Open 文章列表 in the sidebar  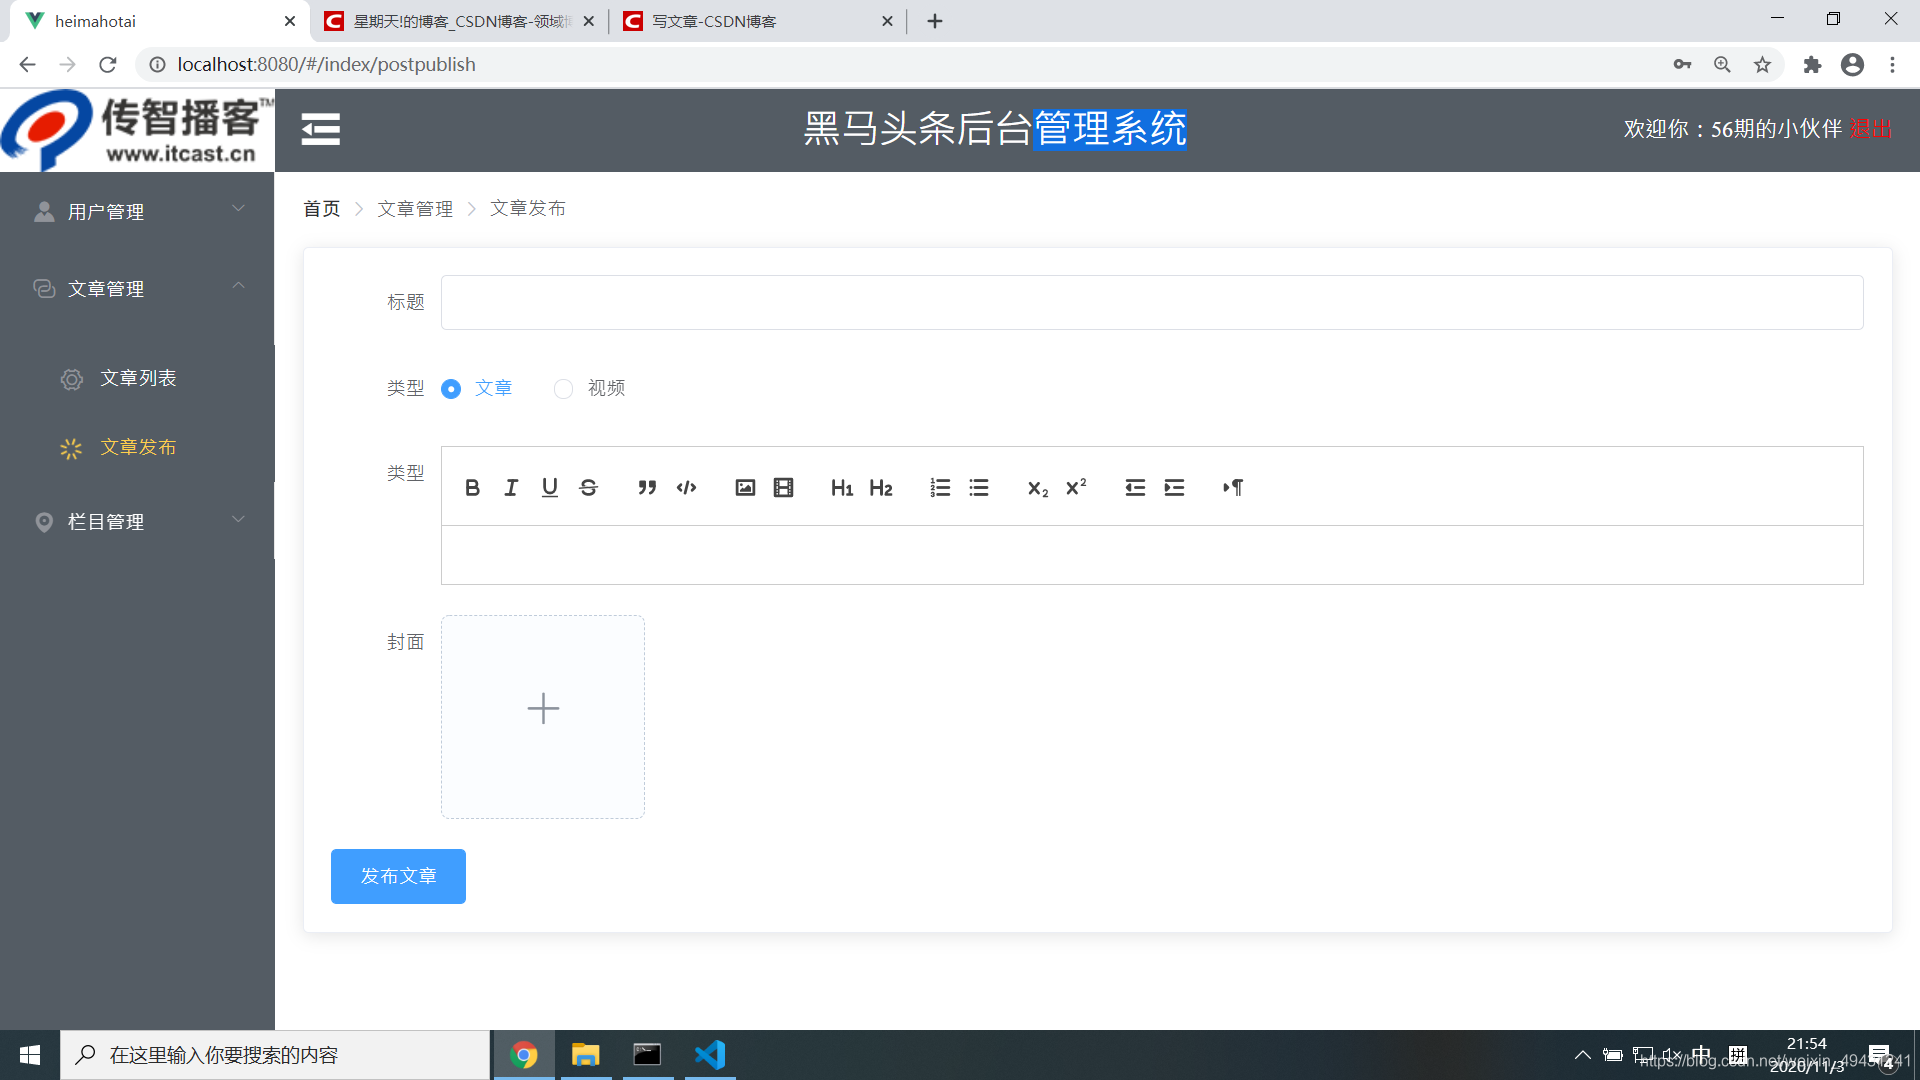pos(137,378)
